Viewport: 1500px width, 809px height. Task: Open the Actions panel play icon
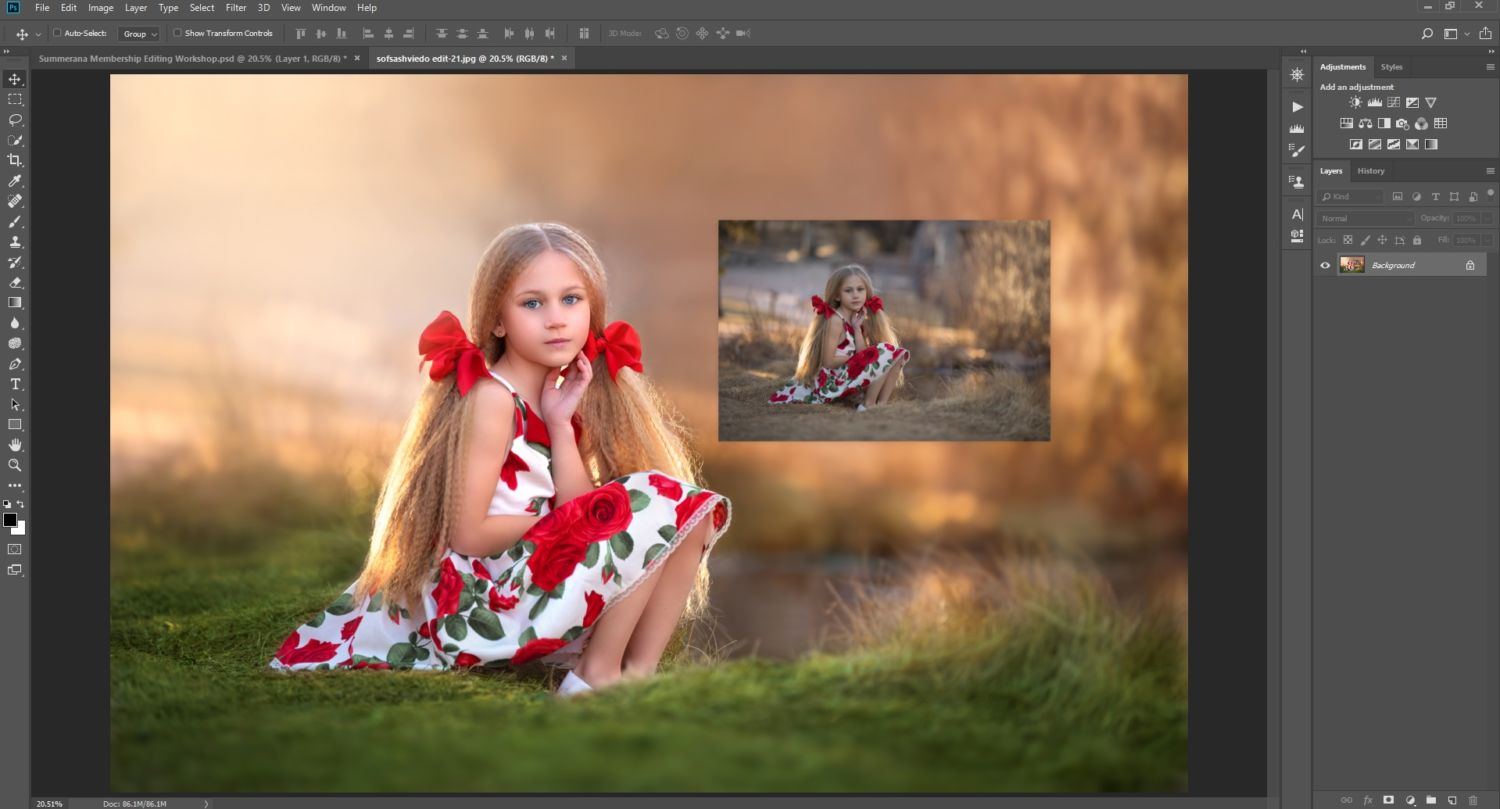click(1297, 106)
